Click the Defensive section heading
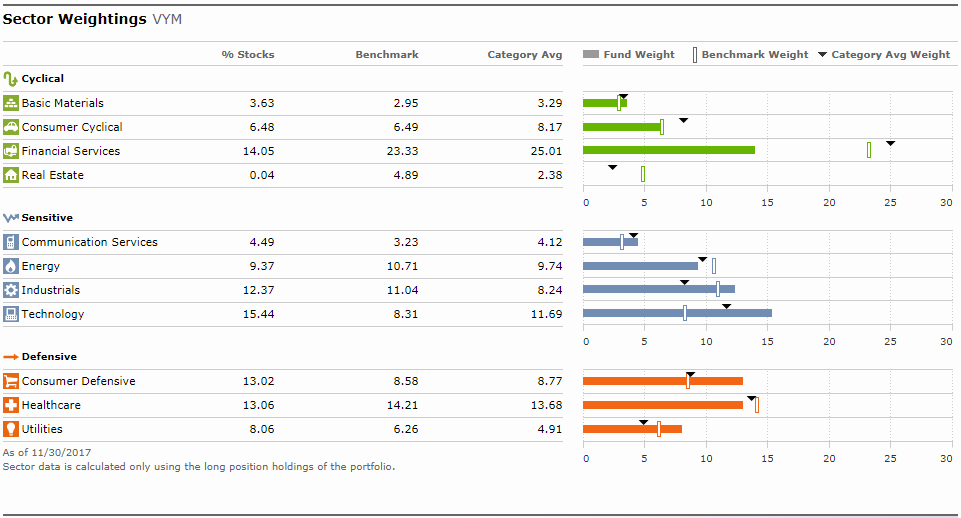 [49, 357]
